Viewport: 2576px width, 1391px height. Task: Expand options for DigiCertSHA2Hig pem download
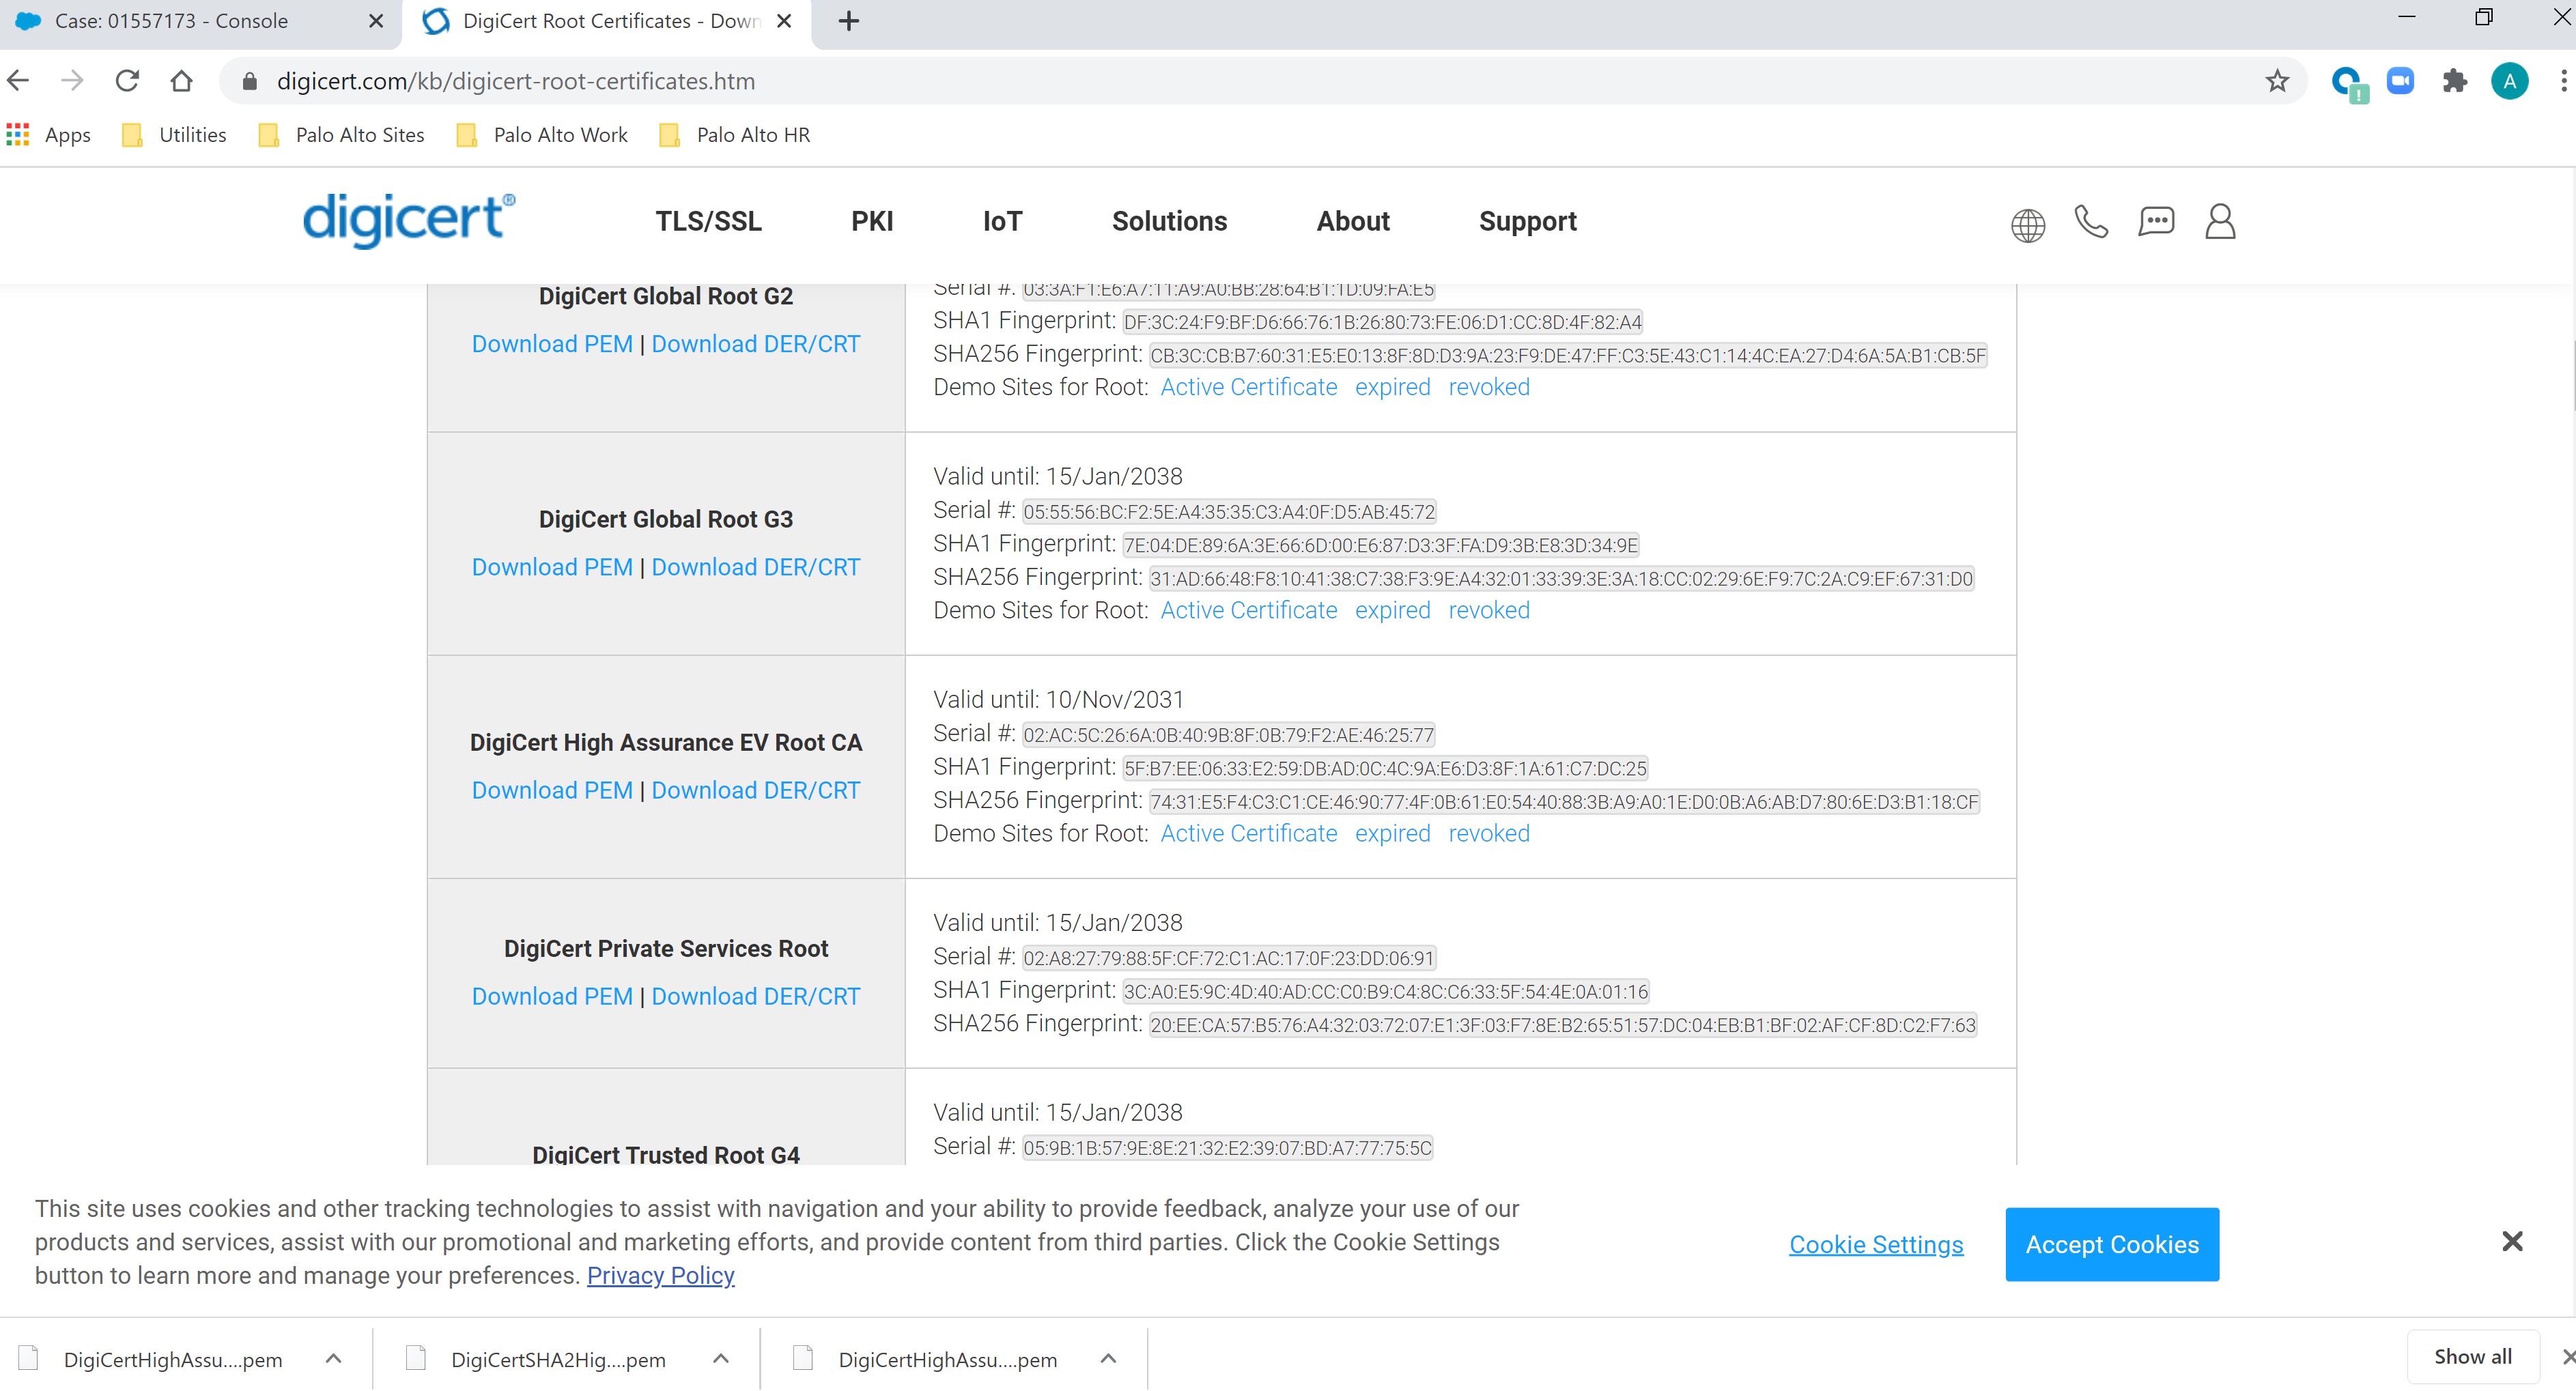(x=721, y=1358)
